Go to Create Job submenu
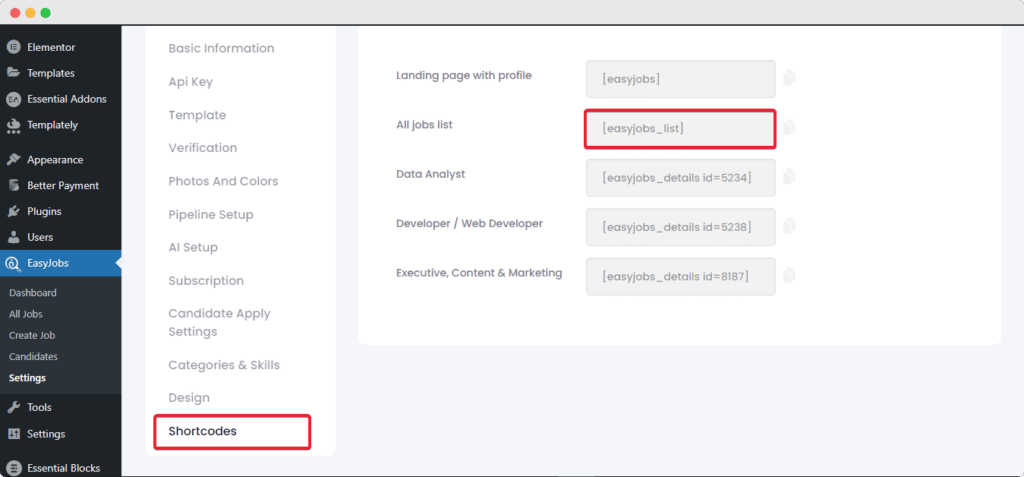 32,335
